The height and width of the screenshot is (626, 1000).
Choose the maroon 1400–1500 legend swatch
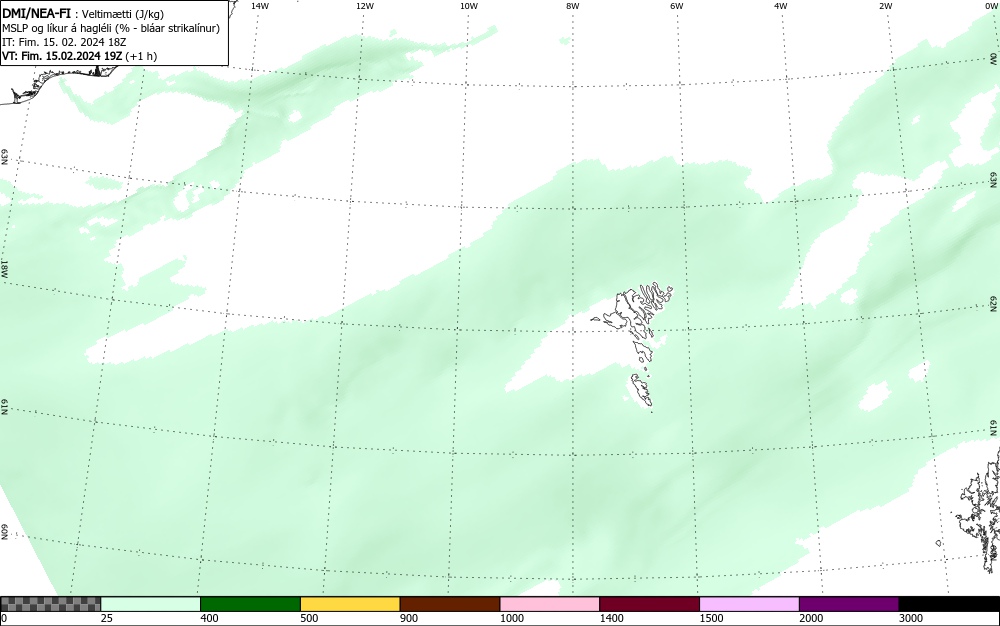point(649,604)
